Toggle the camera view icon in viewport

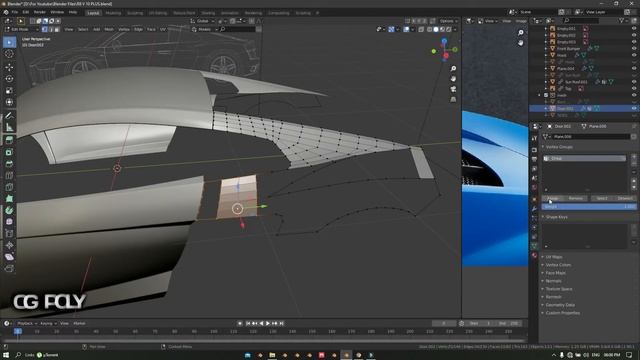[x=453, y=89]
